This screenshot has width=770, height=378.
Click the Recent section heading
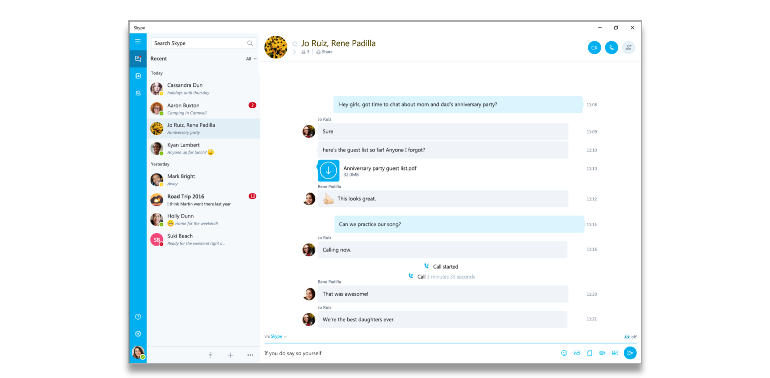tap(159, 58)
